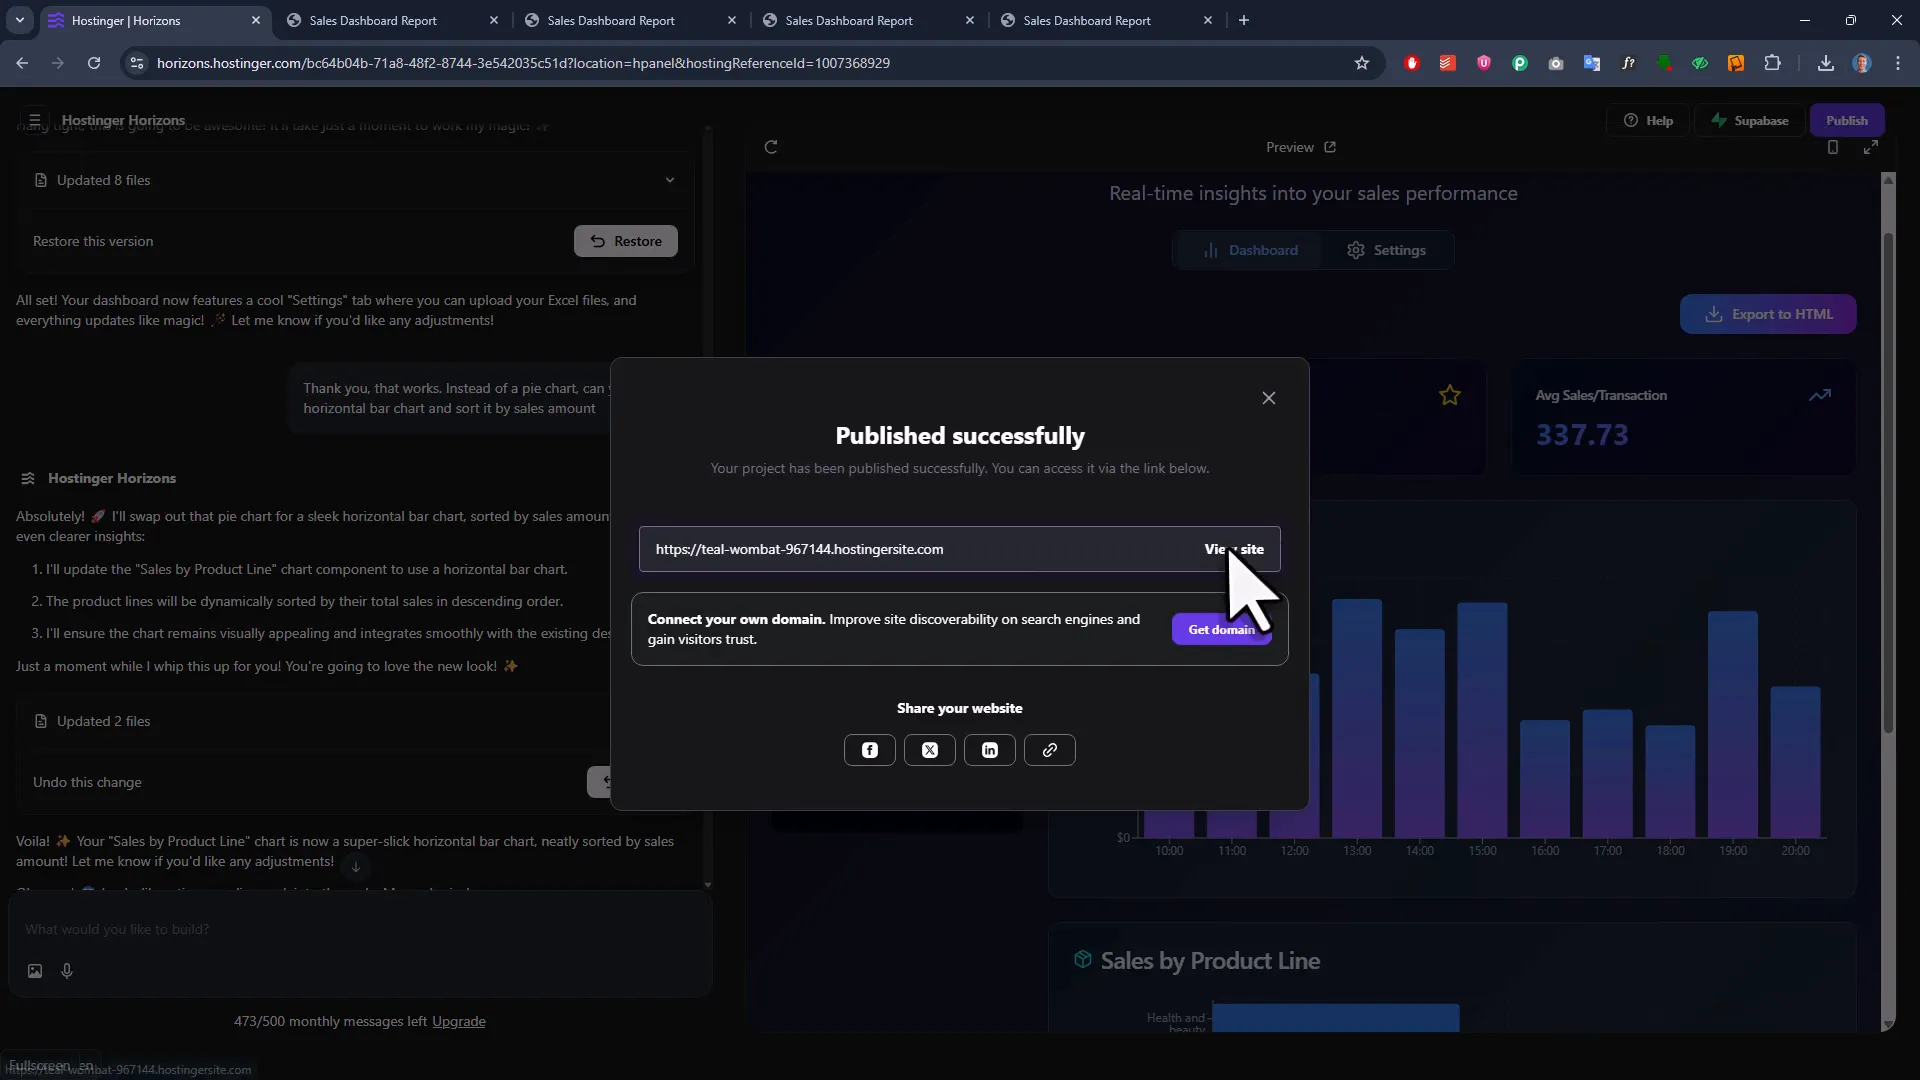Open the Supabase integration
This screenshot has height=1080, width=1920.
coord(1750,120)
